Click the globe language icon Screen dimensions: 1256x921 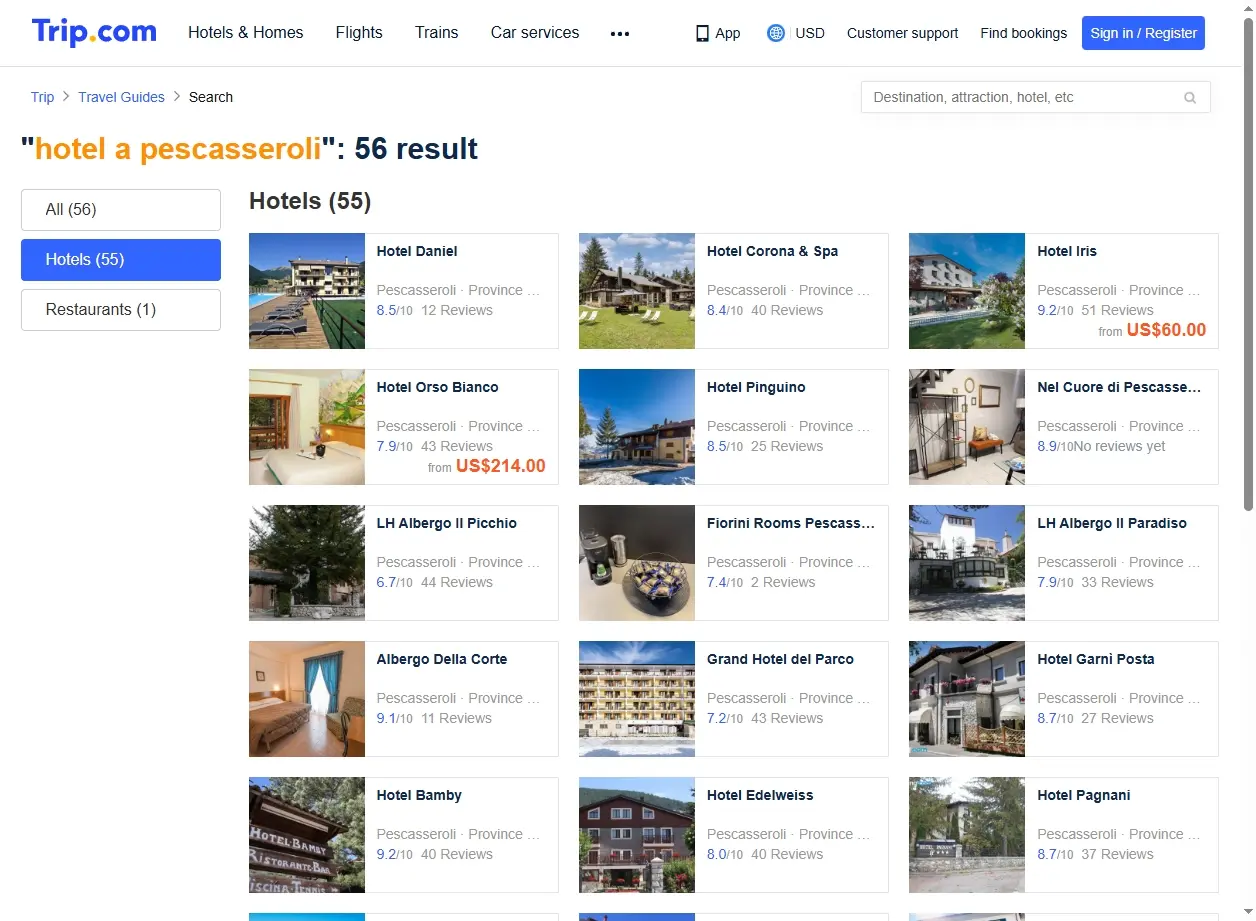tap(775, 33)
